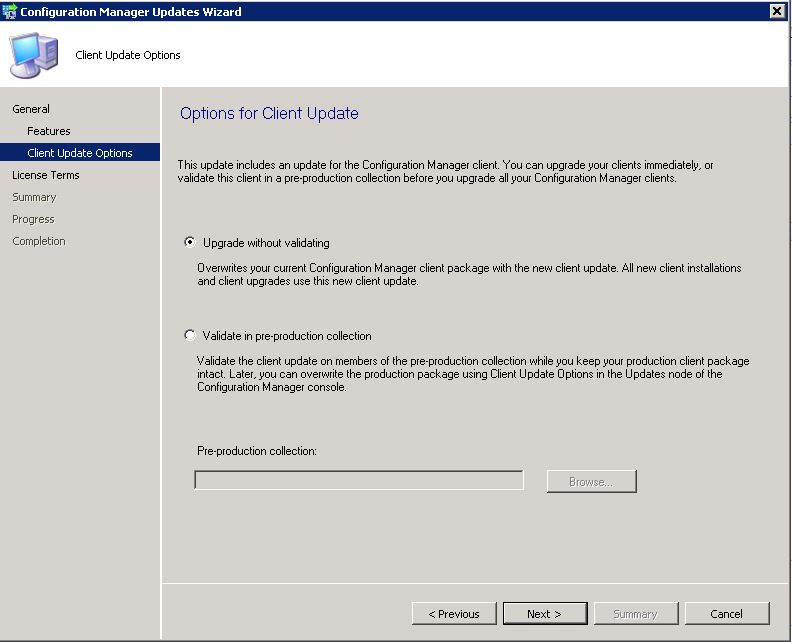Click the Summary button

tap(636, 613)
